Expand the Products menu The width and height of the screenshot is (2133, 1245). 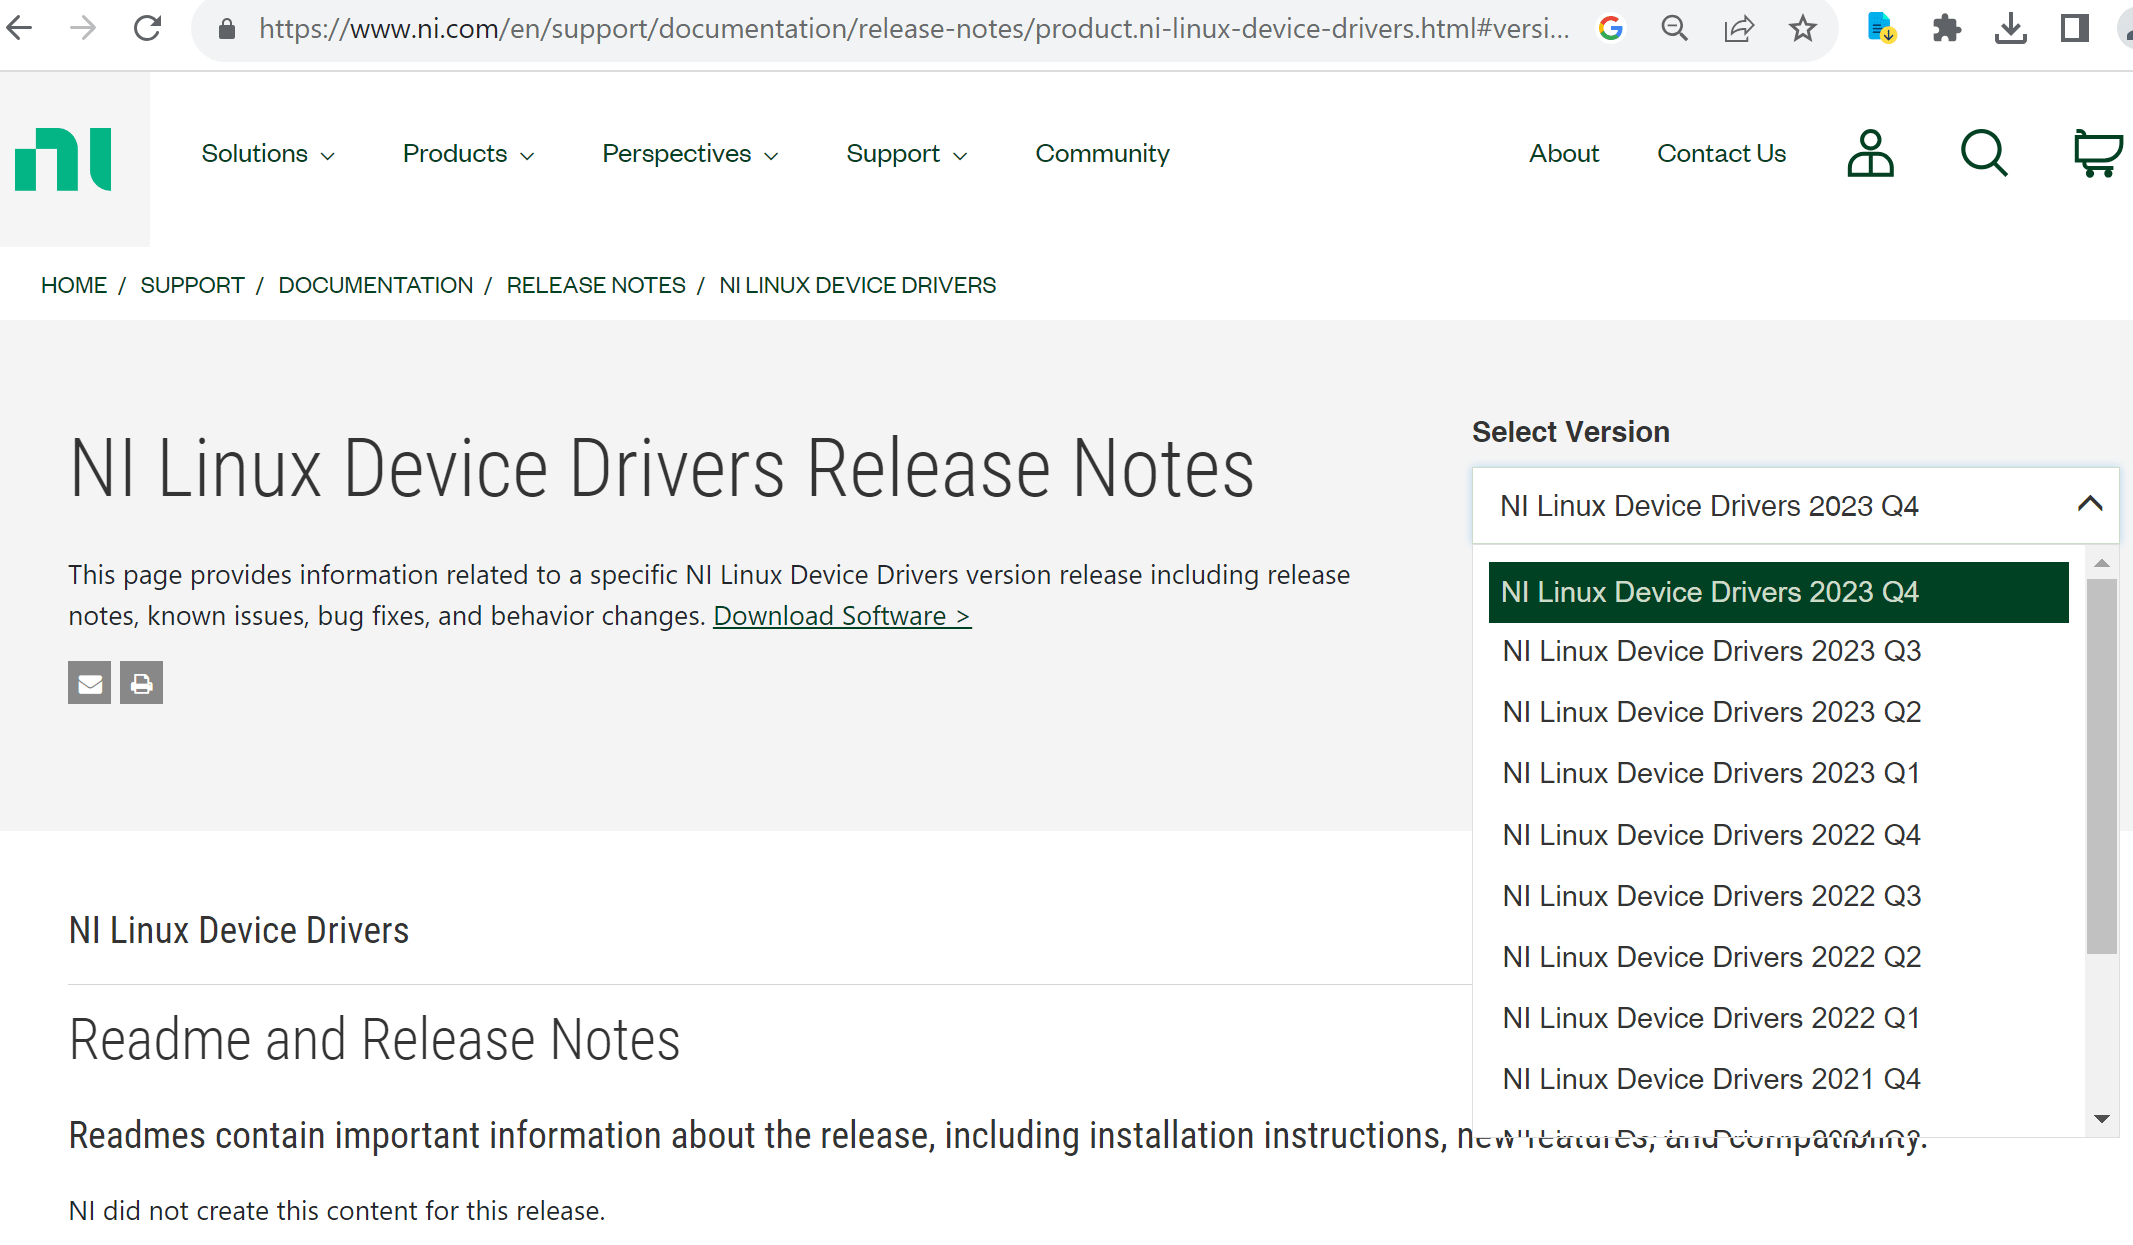(x=468, y=154)
